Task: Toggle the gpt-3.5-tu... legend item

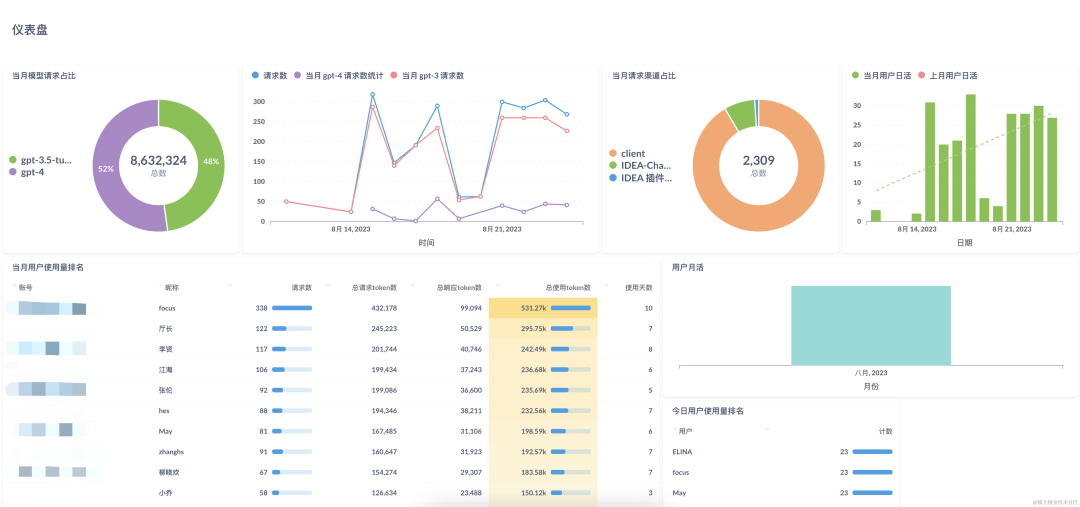Action: (x=41, y=161)
